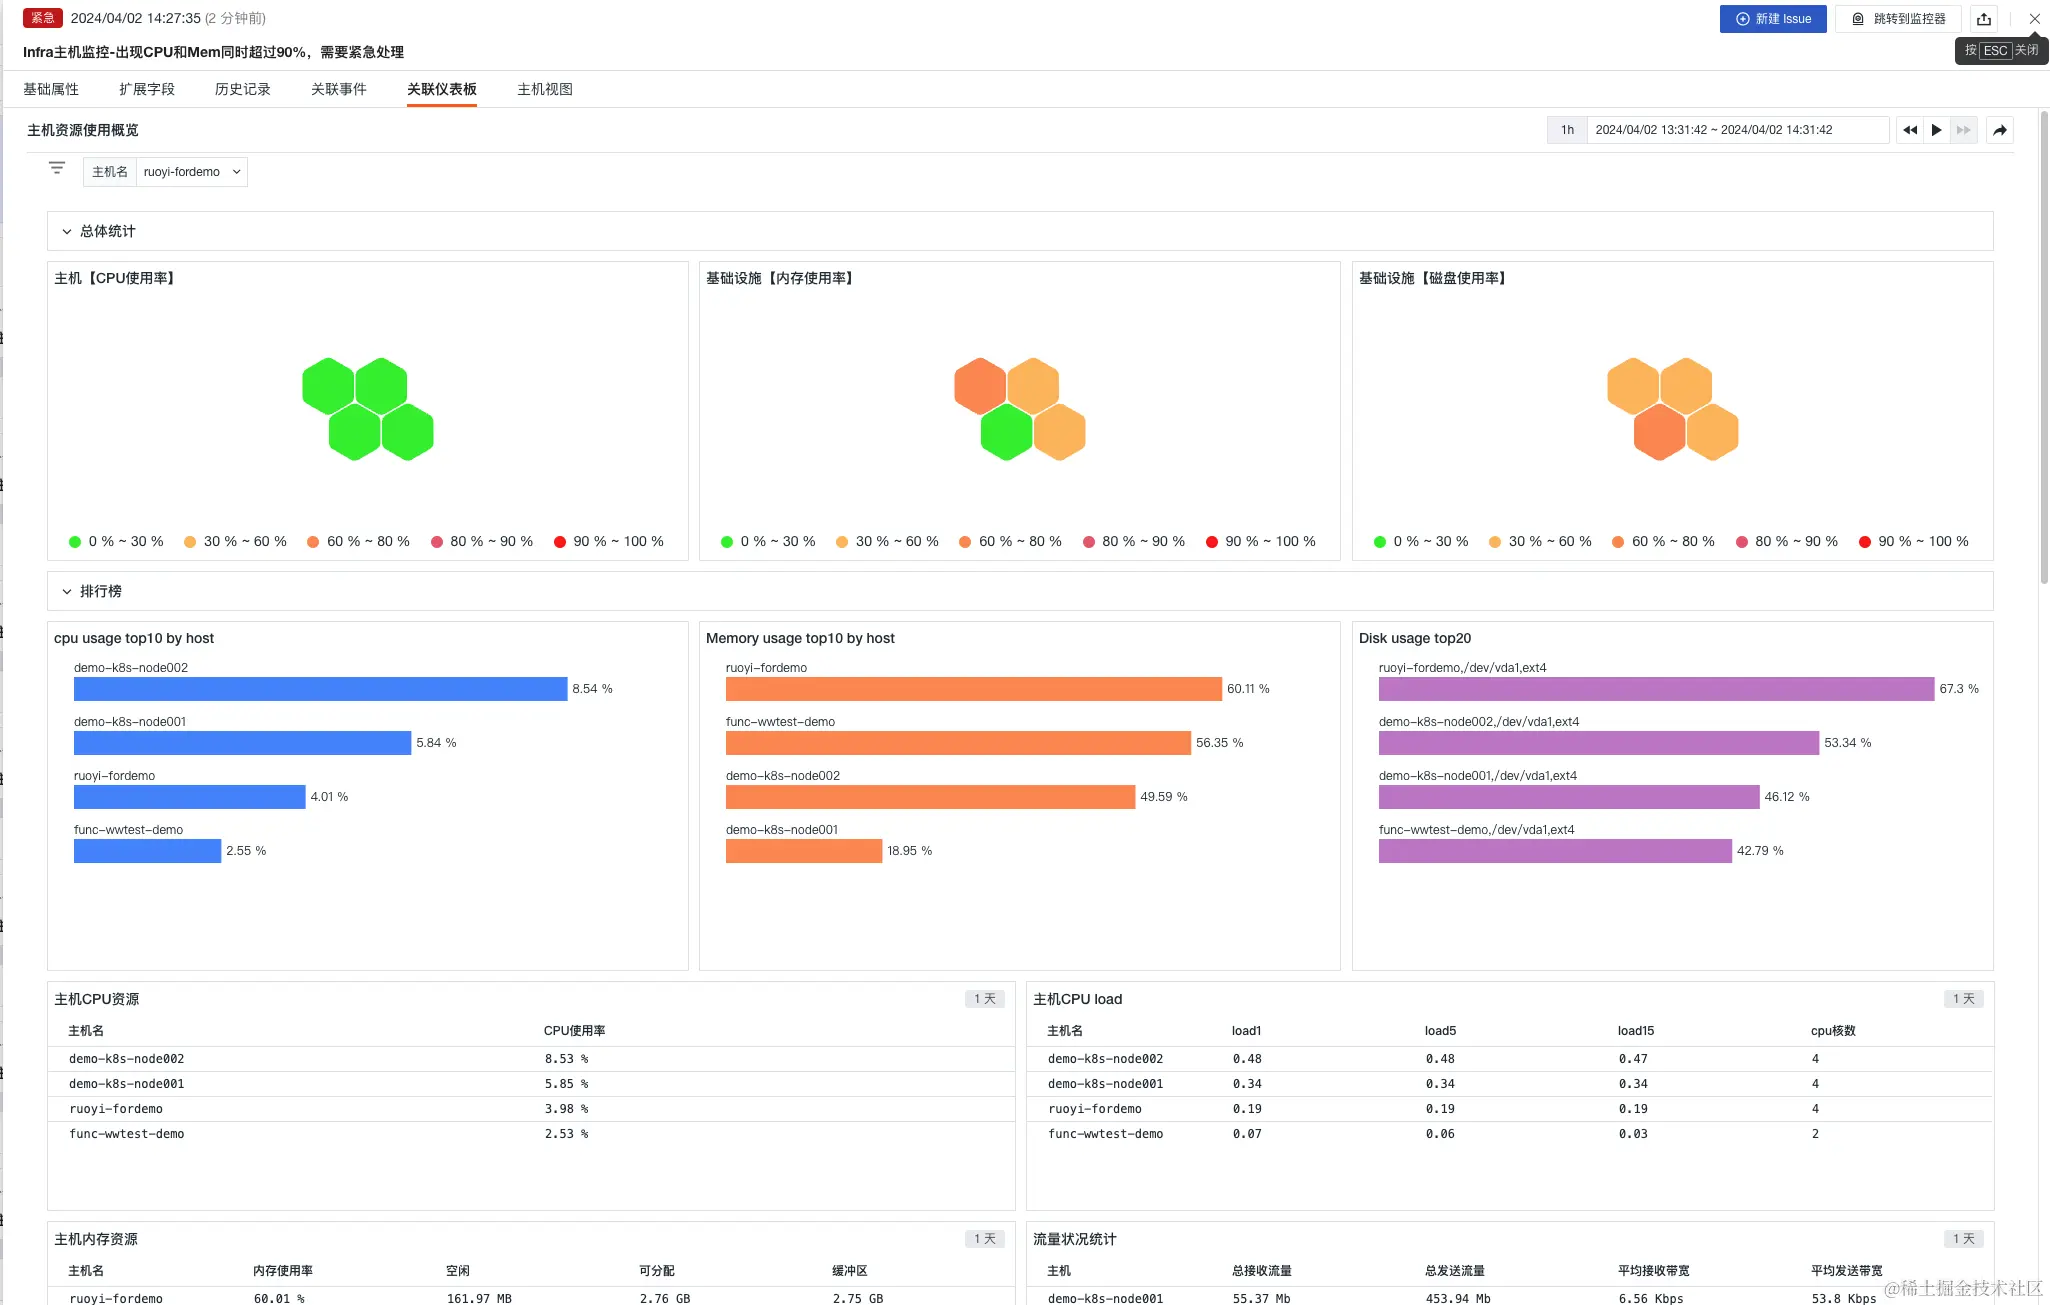2050x1305 pixels.
Task: Click the fast-forward time range button
Action: 1963,130
